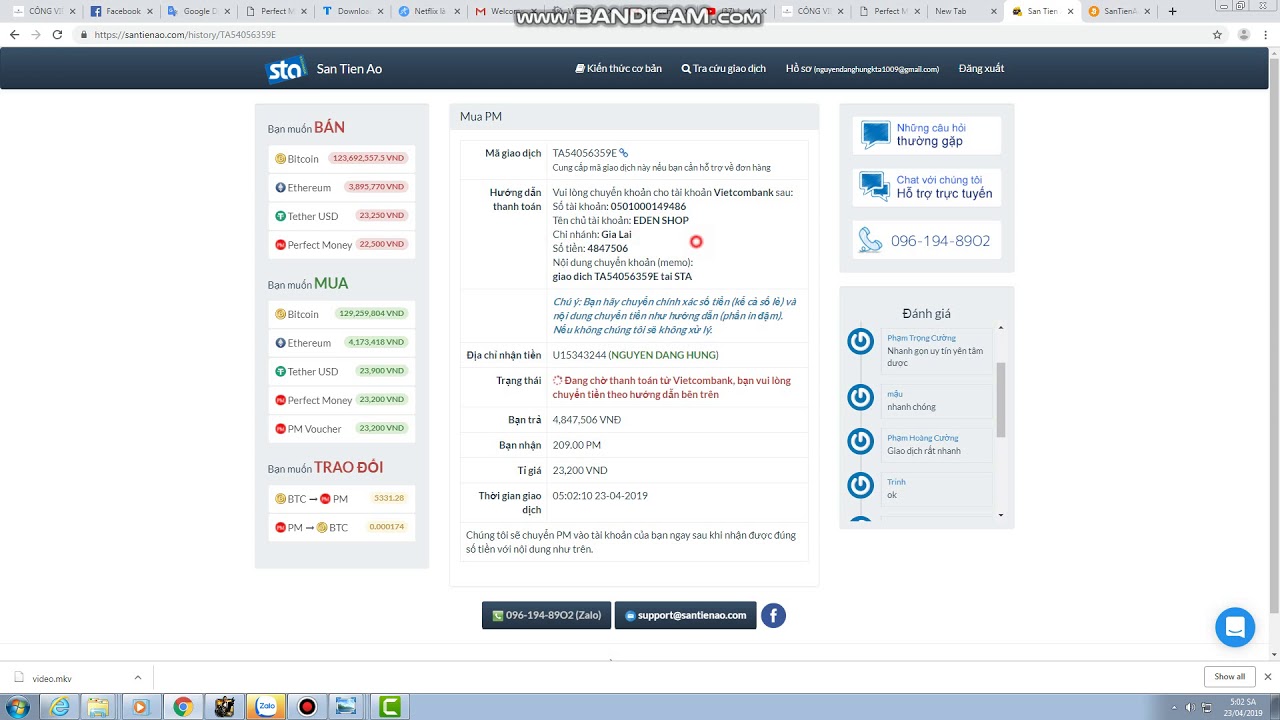
Task: Show hidden system tray icons
Action: tap(1174, 707)
